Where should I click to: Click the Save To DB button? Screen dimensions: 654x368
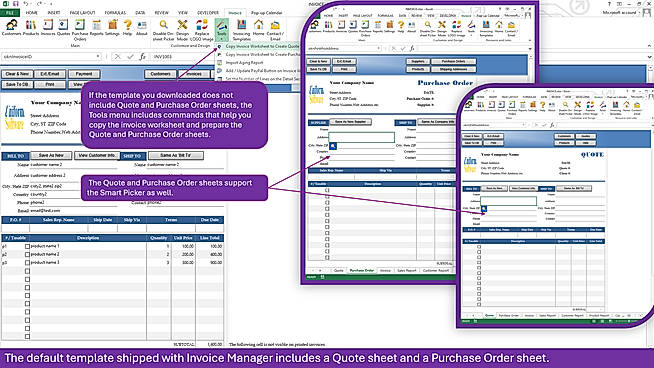click(17, 84)
